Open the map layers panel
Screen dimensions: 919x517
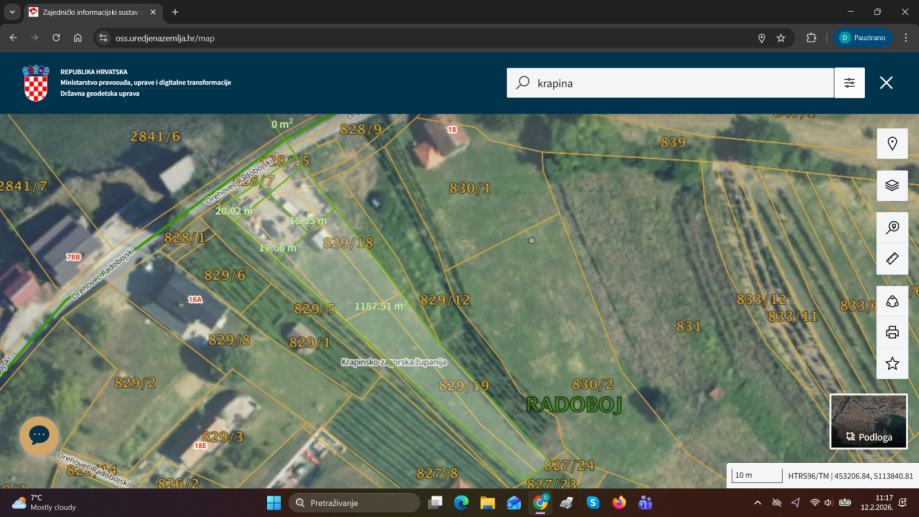click(x=892, y=185)
